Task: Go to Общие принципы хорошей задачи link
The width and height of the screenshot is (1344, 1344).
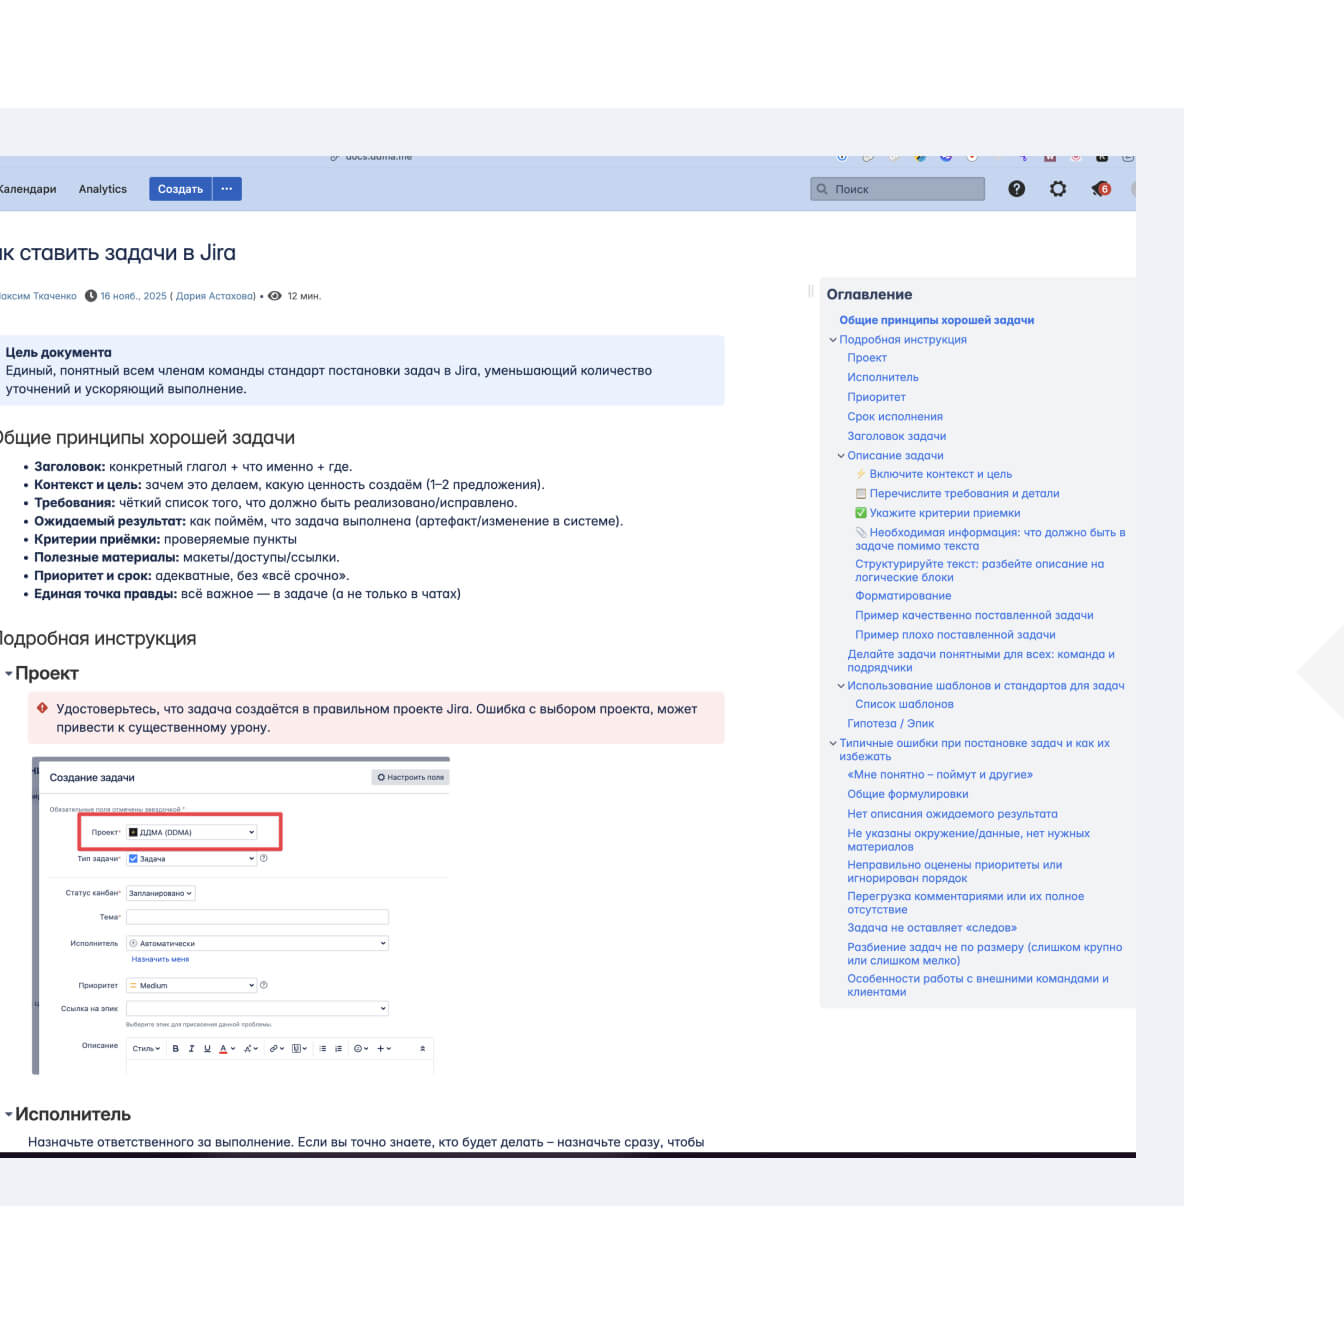Action: tap(936, 320)
